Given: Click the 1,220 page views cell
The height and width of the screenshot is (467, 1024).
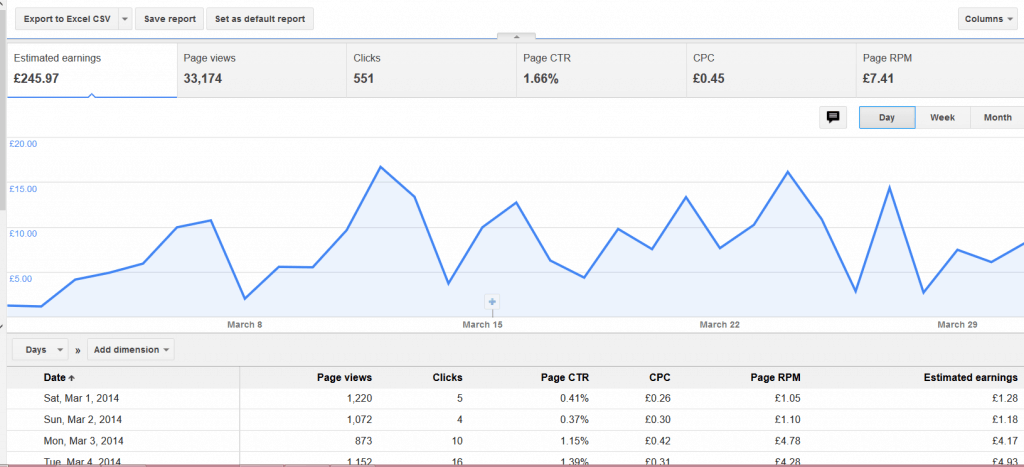Looking at the screenshot, I should click(x=359, y=398).
